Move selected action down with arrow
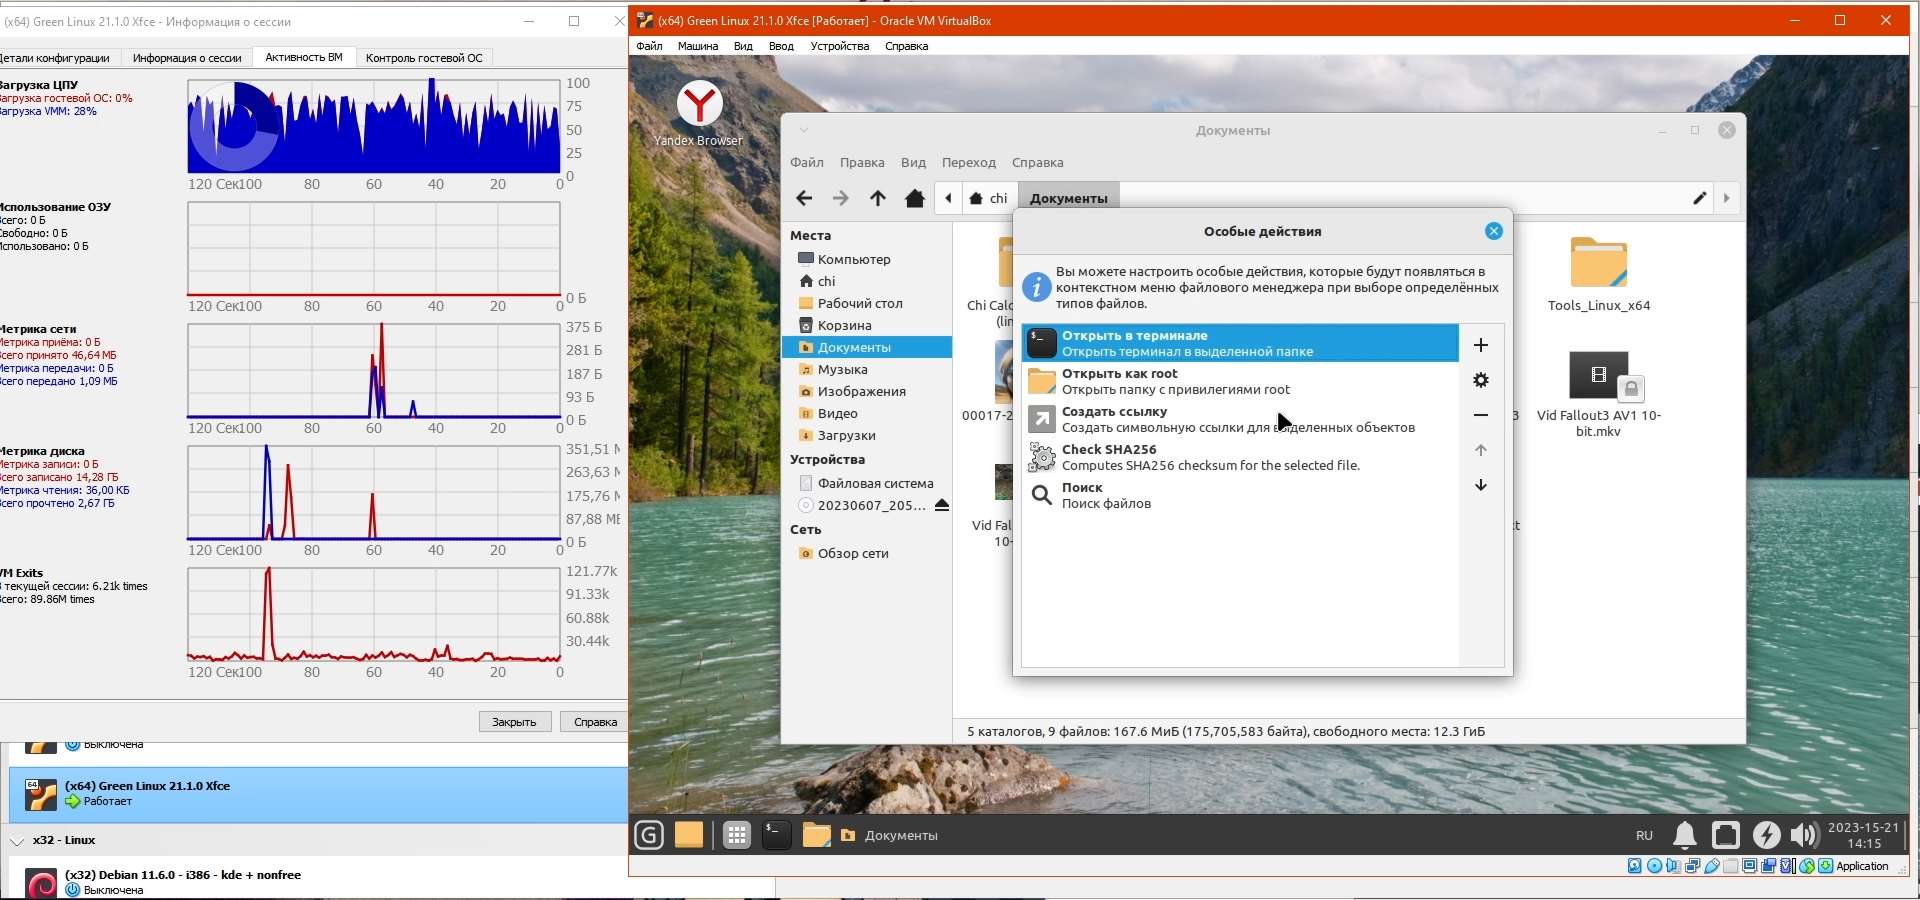1920x900 pixels. click(x=1481, y=485)
